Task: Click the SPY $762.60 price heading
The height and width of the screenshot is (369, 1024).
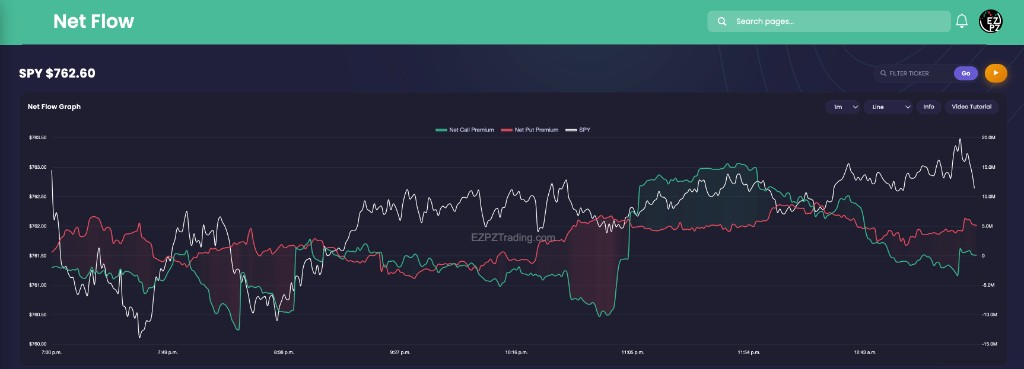Action: coord(57,74)
